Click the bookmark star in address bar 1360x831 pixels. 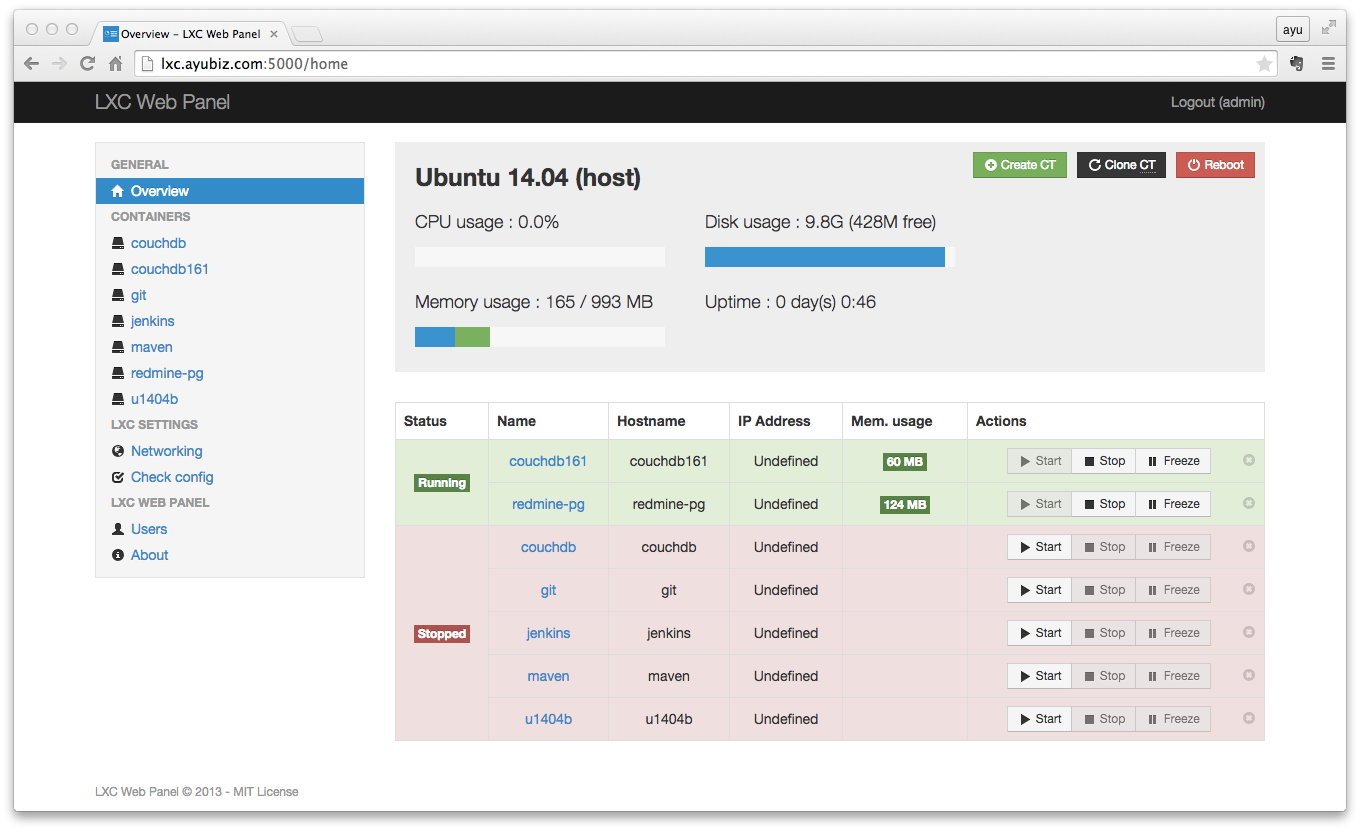click(1264, 62)
